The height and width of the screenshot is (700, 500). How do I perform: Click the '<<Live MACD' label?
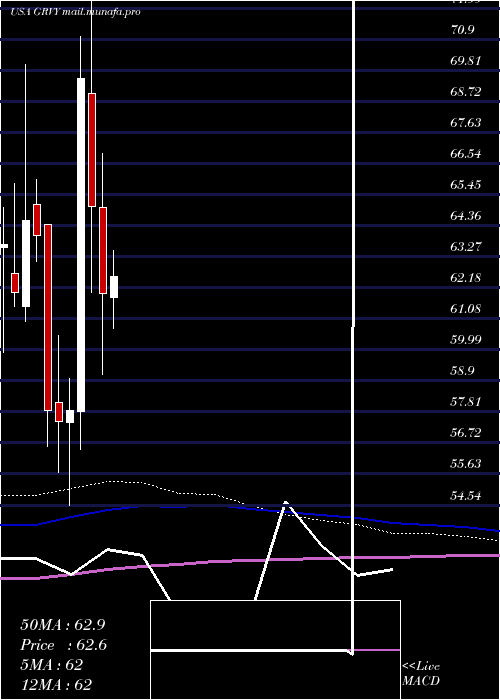(x=421, y=674)
